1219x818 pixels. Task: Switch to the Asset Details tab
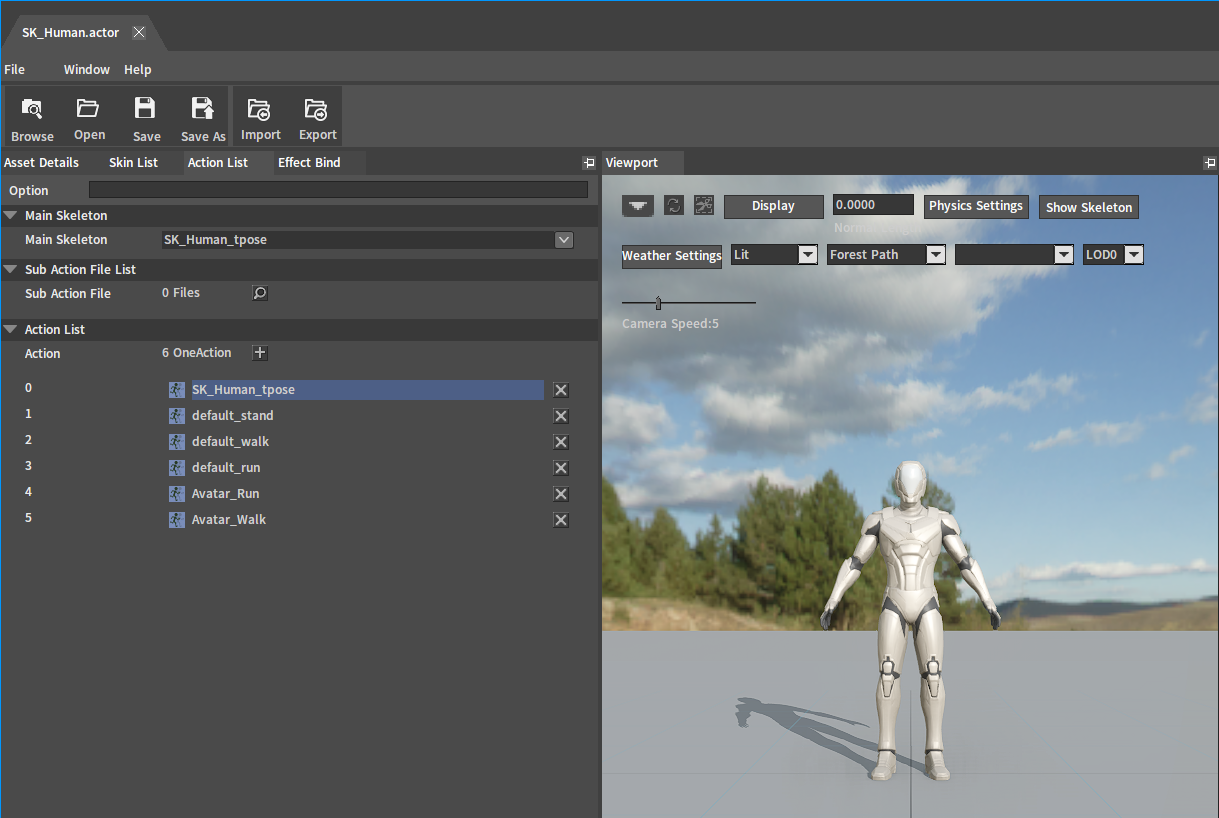pos(42,163)
